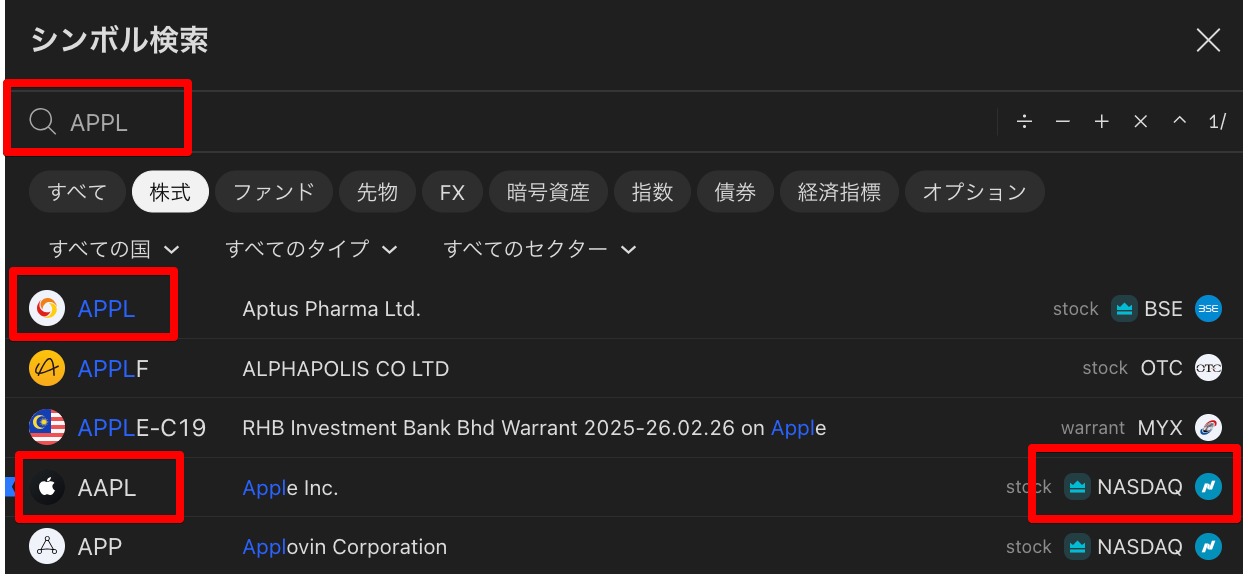Click the Apple logo beside AAPL

tap(47, 488)
